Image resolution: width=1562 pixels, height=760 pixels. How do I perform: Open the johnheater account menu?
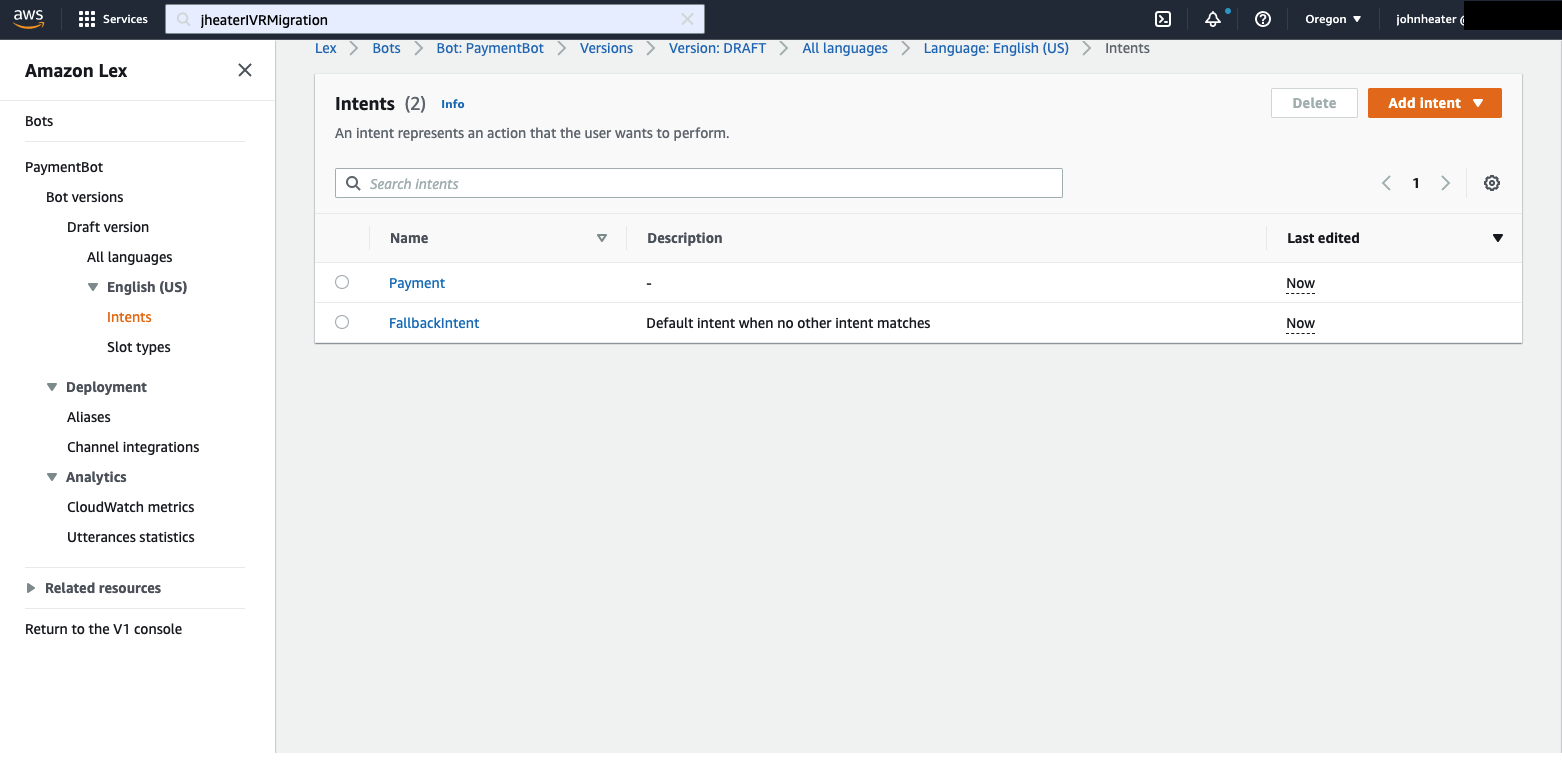(x=1430, y=19)
